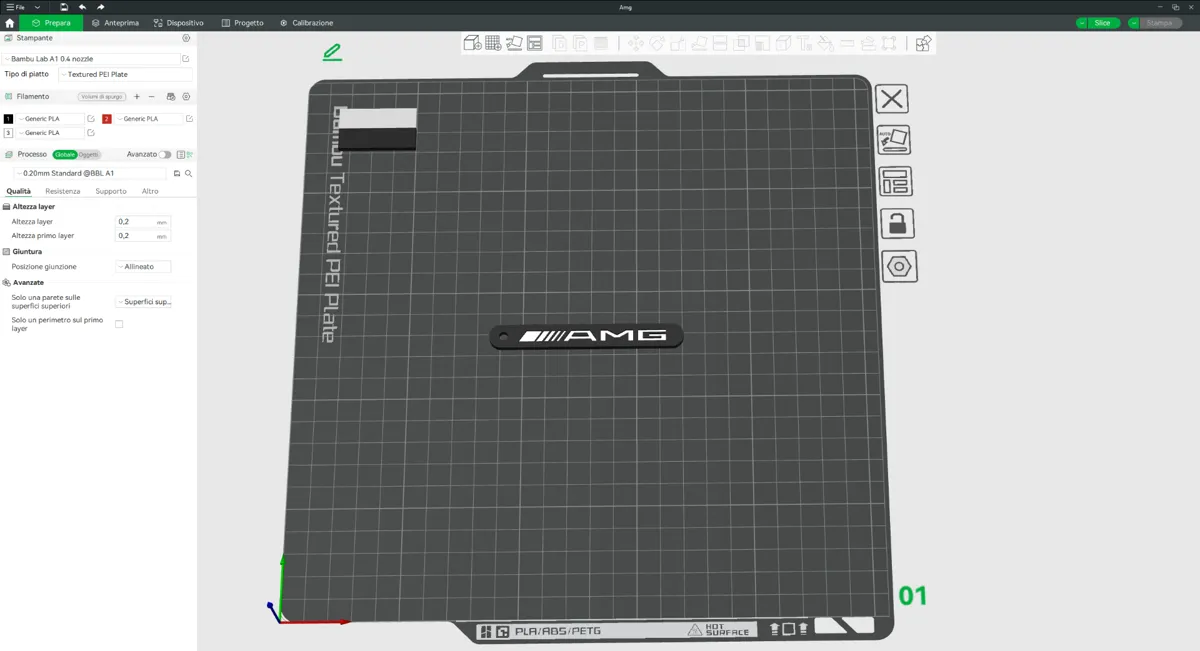Open the Slice button dropdown arrow
The width and height of the screenshot is (1200, 651).
tap(1082, 23)
